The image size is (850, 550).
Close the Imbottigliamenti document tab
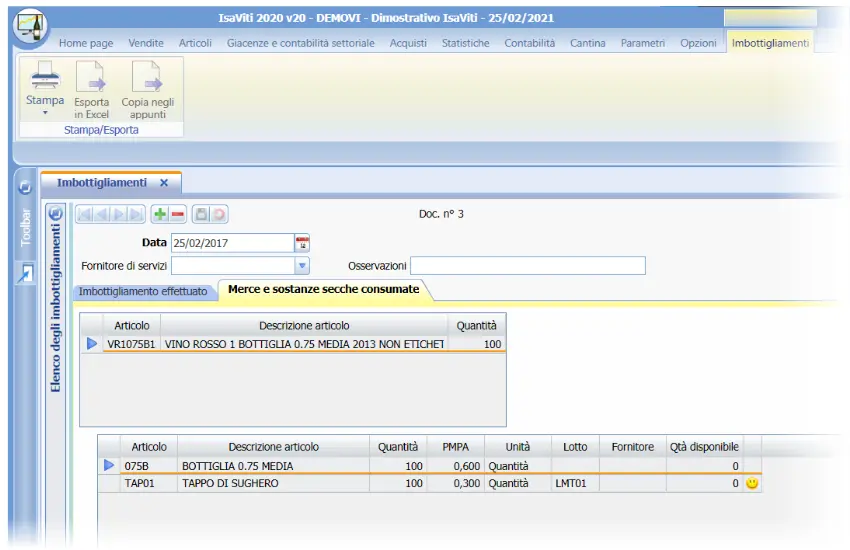[x=164, y=183]
